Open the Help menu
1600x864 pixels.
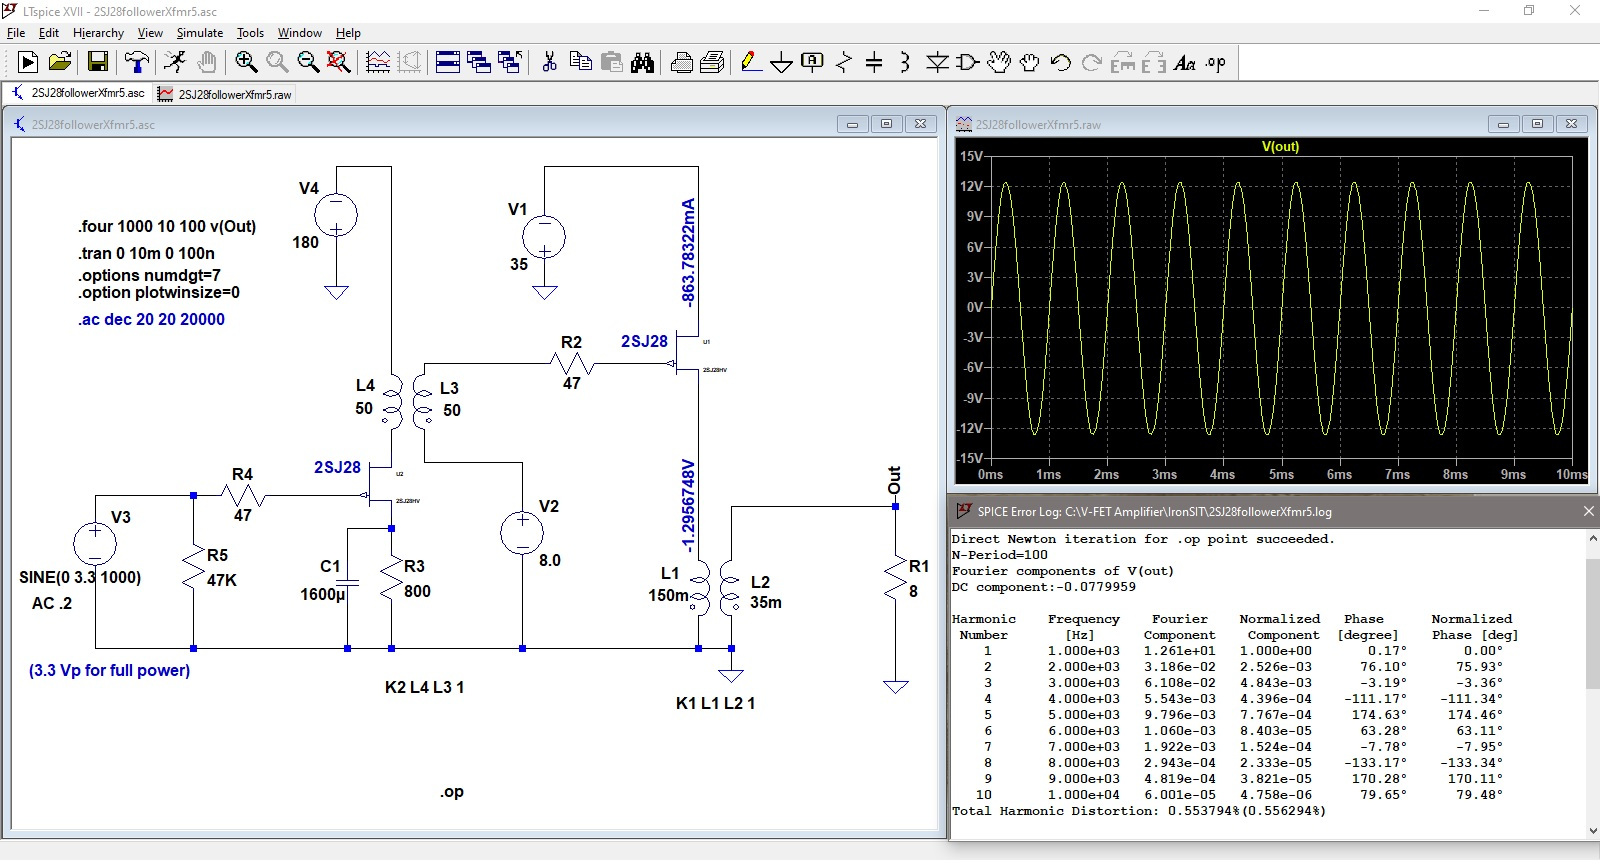click(x=348, y=33)
